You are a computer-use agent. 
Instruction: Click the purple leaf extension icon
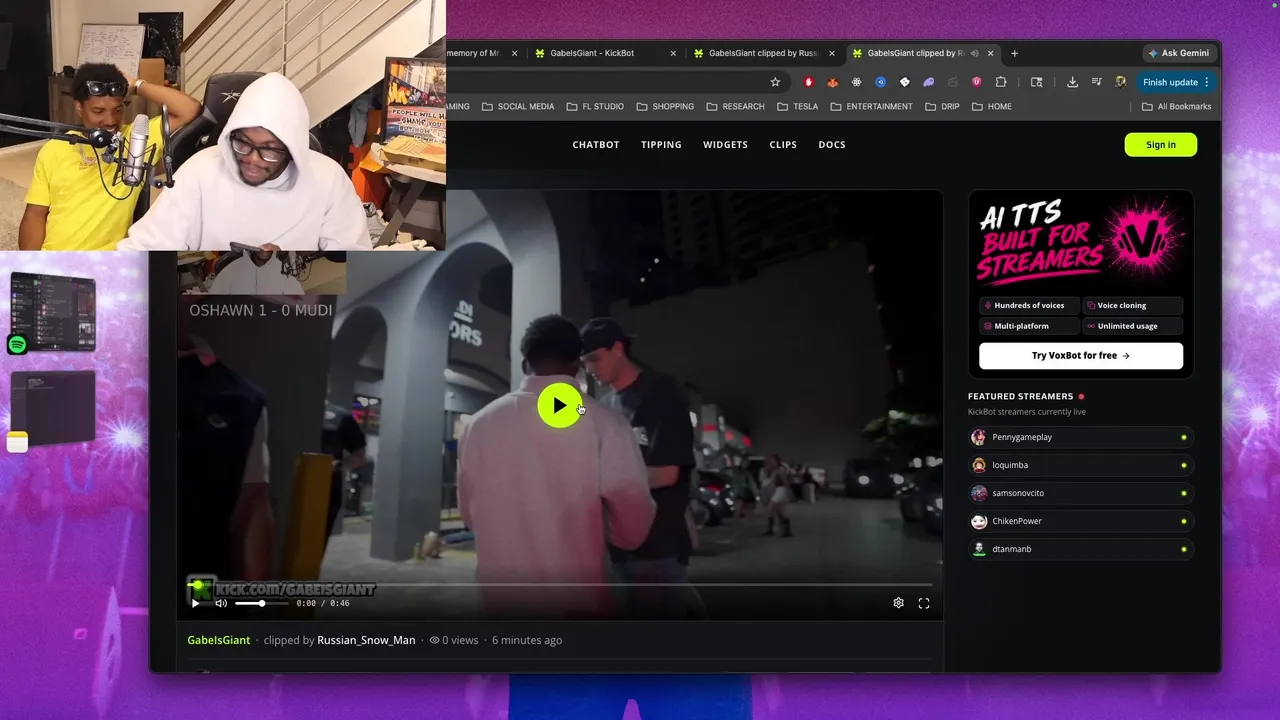coord(929,82)
